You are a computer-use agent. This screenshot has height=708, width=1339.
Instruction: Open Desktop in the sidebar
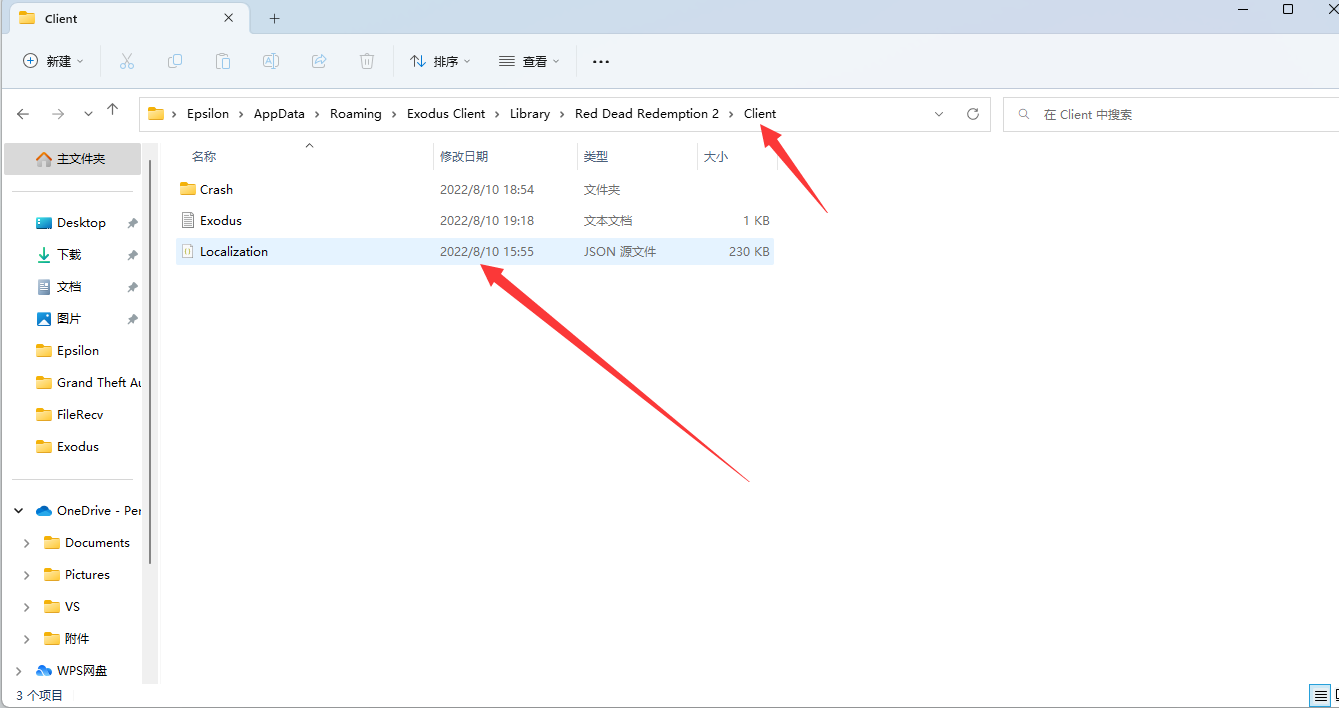[x=81, y=223]
